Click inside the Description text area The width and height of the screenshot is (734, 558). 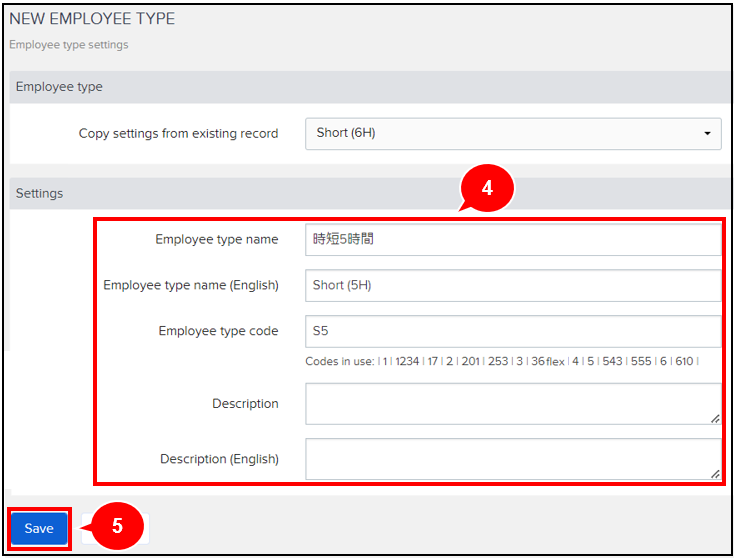pyautogui.click(x=512, y=404)
